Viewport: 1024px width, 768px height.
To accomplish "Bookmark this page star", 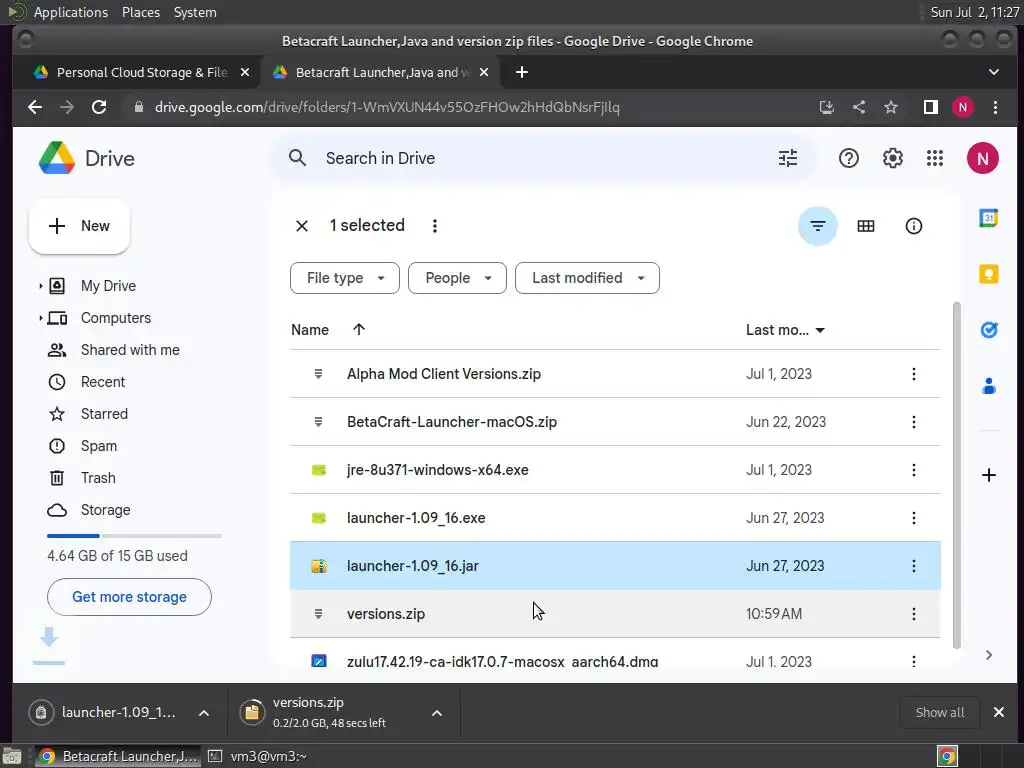I will (x=891, y=107).
